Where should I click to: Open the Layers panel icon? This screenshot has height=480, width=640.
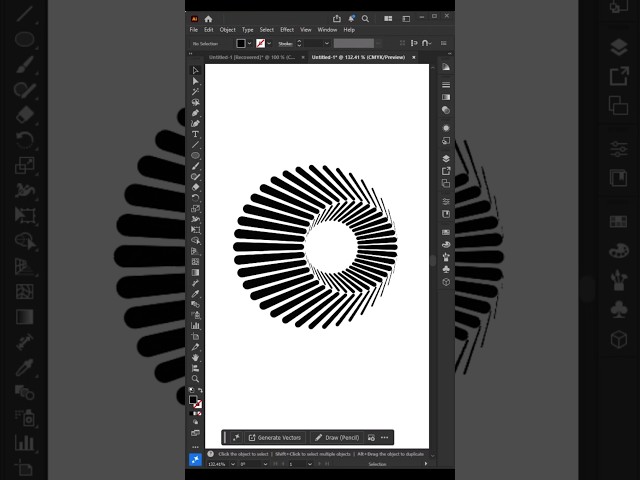(x=446, y=158)
